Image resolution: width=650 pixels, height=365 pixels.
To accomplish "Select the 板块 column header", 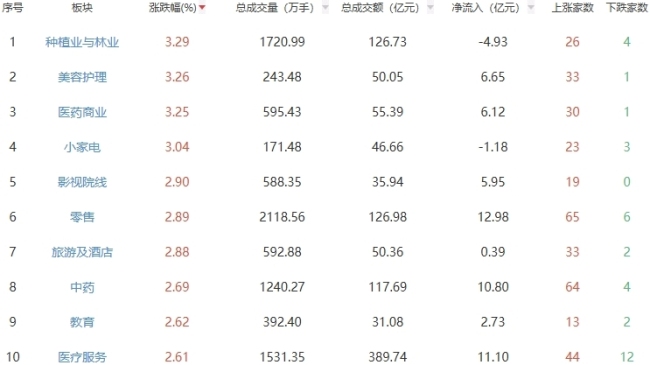I will (82, 7).
